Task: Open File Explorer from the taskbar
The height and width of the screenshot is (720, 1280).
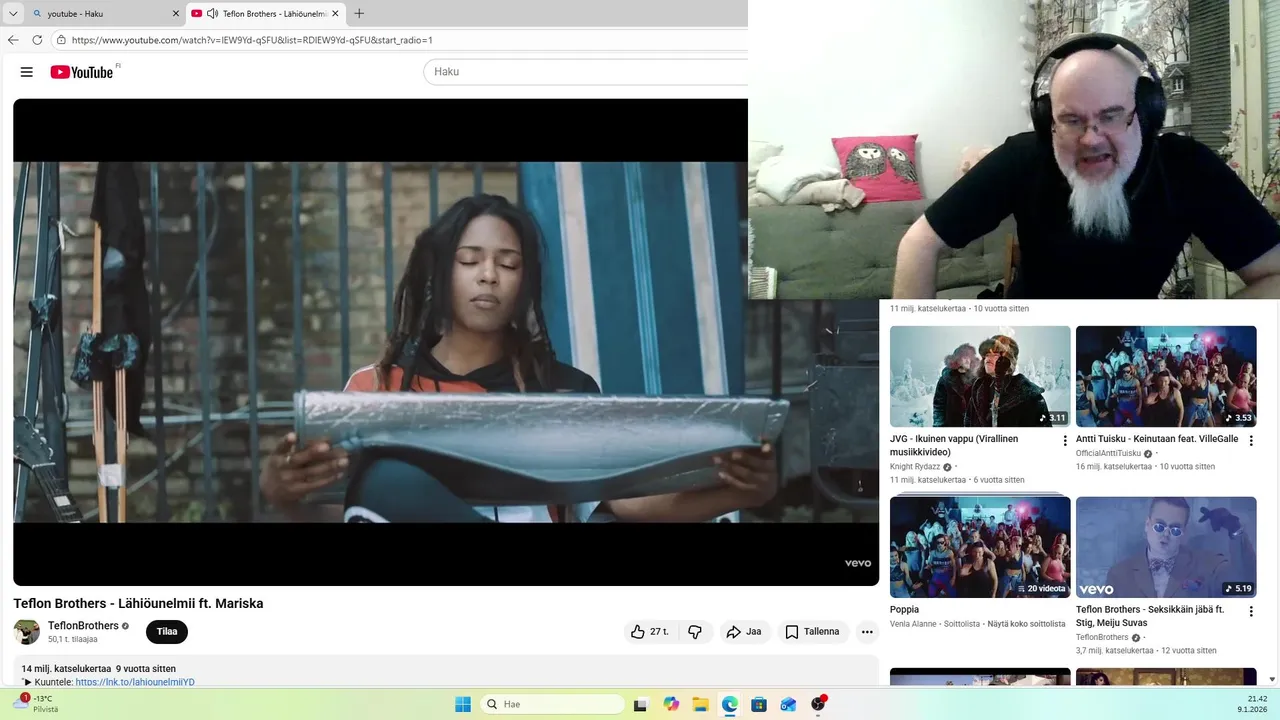Action: [700, 704]
